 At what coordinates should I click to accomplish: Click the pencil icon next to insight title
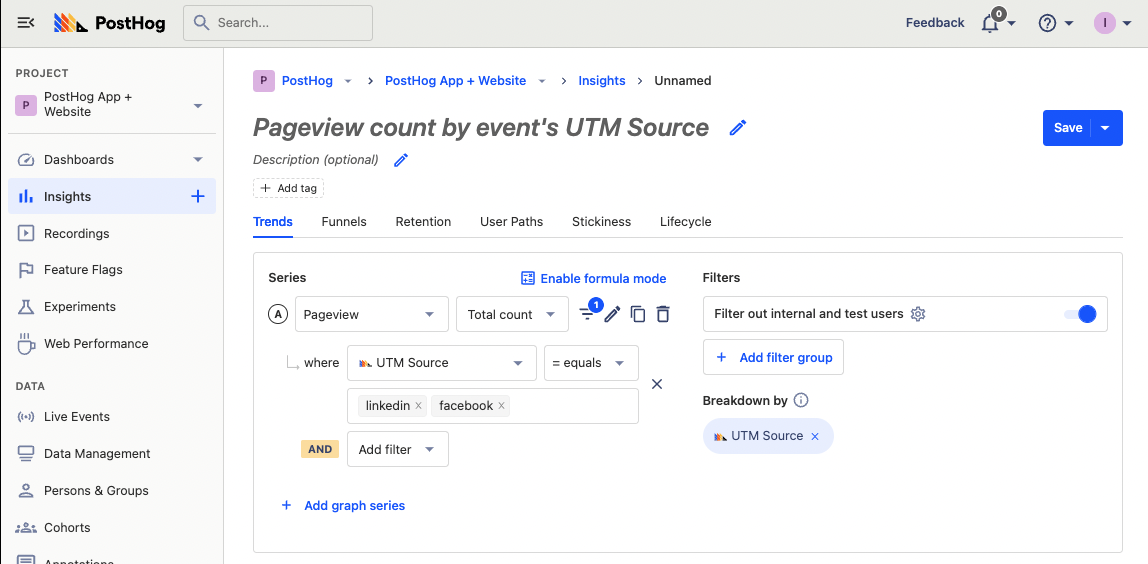click(738, 128)
